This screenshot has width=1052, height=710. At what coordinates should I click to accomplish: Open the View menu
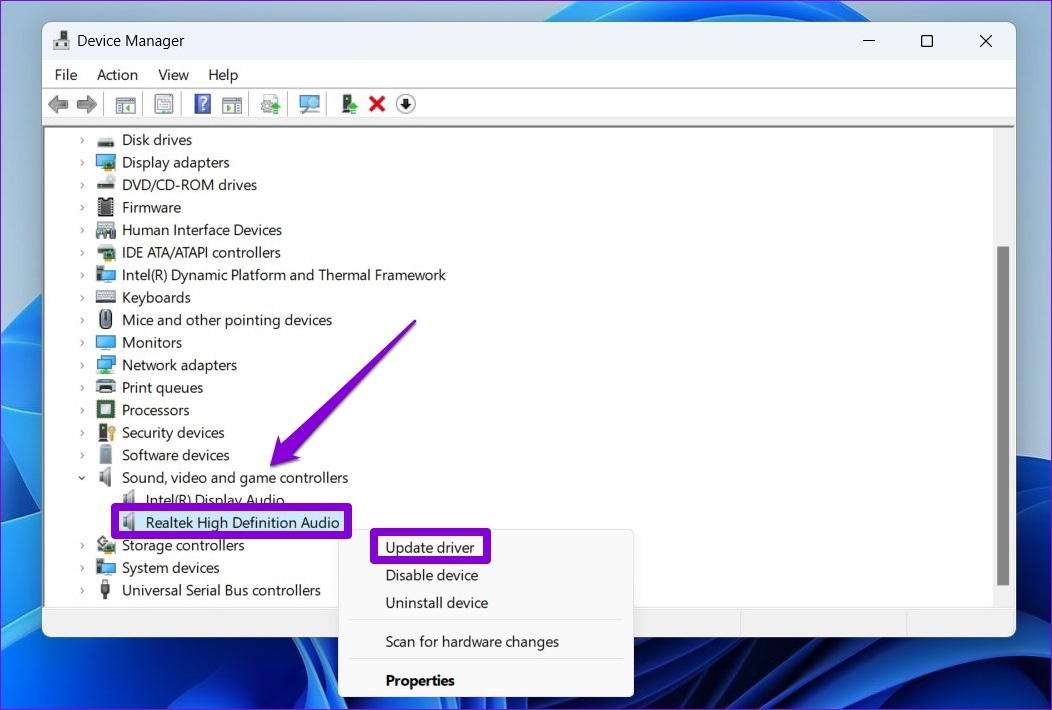coord(172,74)
